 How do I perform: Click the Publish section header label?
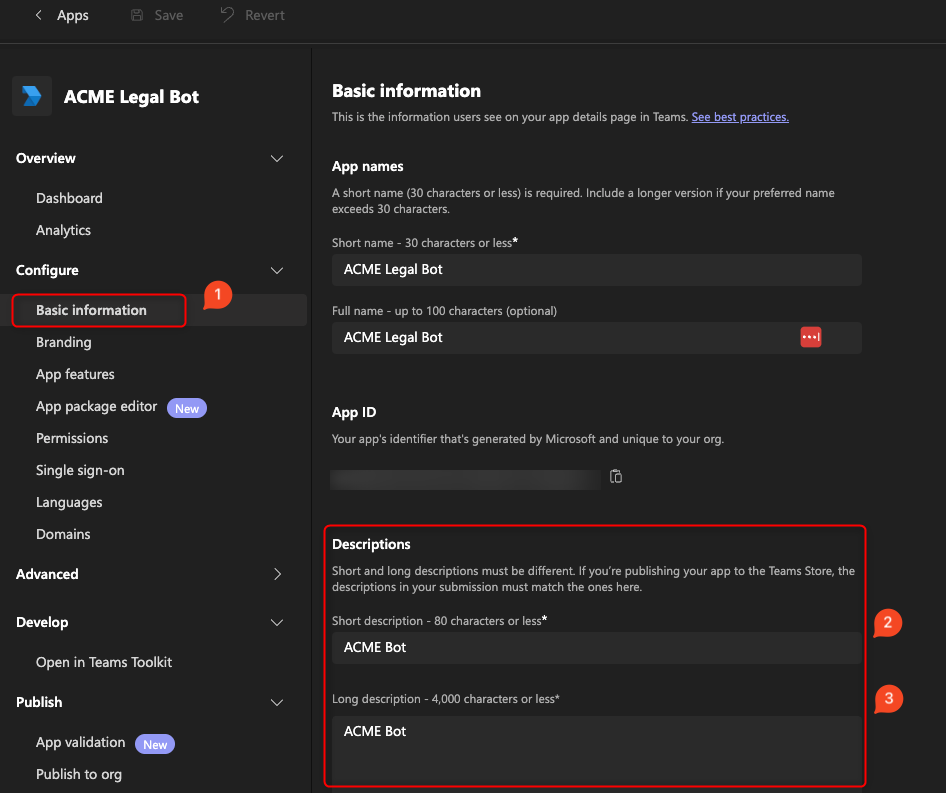click(x=39, y=702)
